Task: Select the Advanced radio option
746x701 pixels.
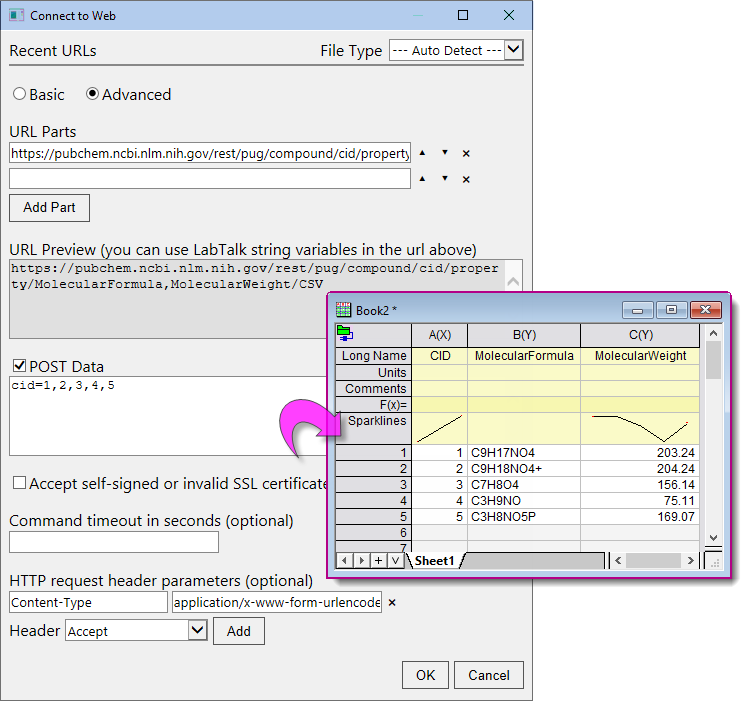Action: (x=93, y=94)
